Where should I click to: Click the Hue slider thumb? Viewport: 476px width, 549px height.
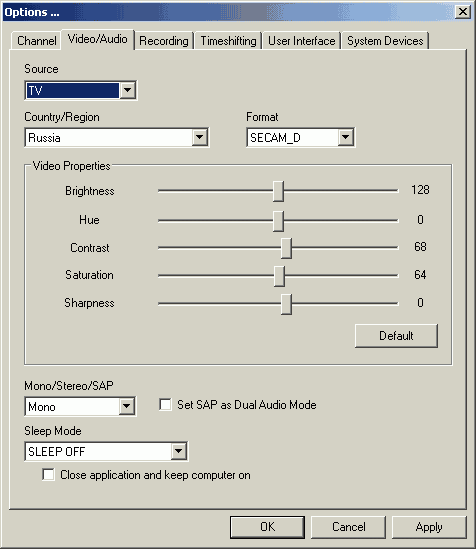pos(278,221)
